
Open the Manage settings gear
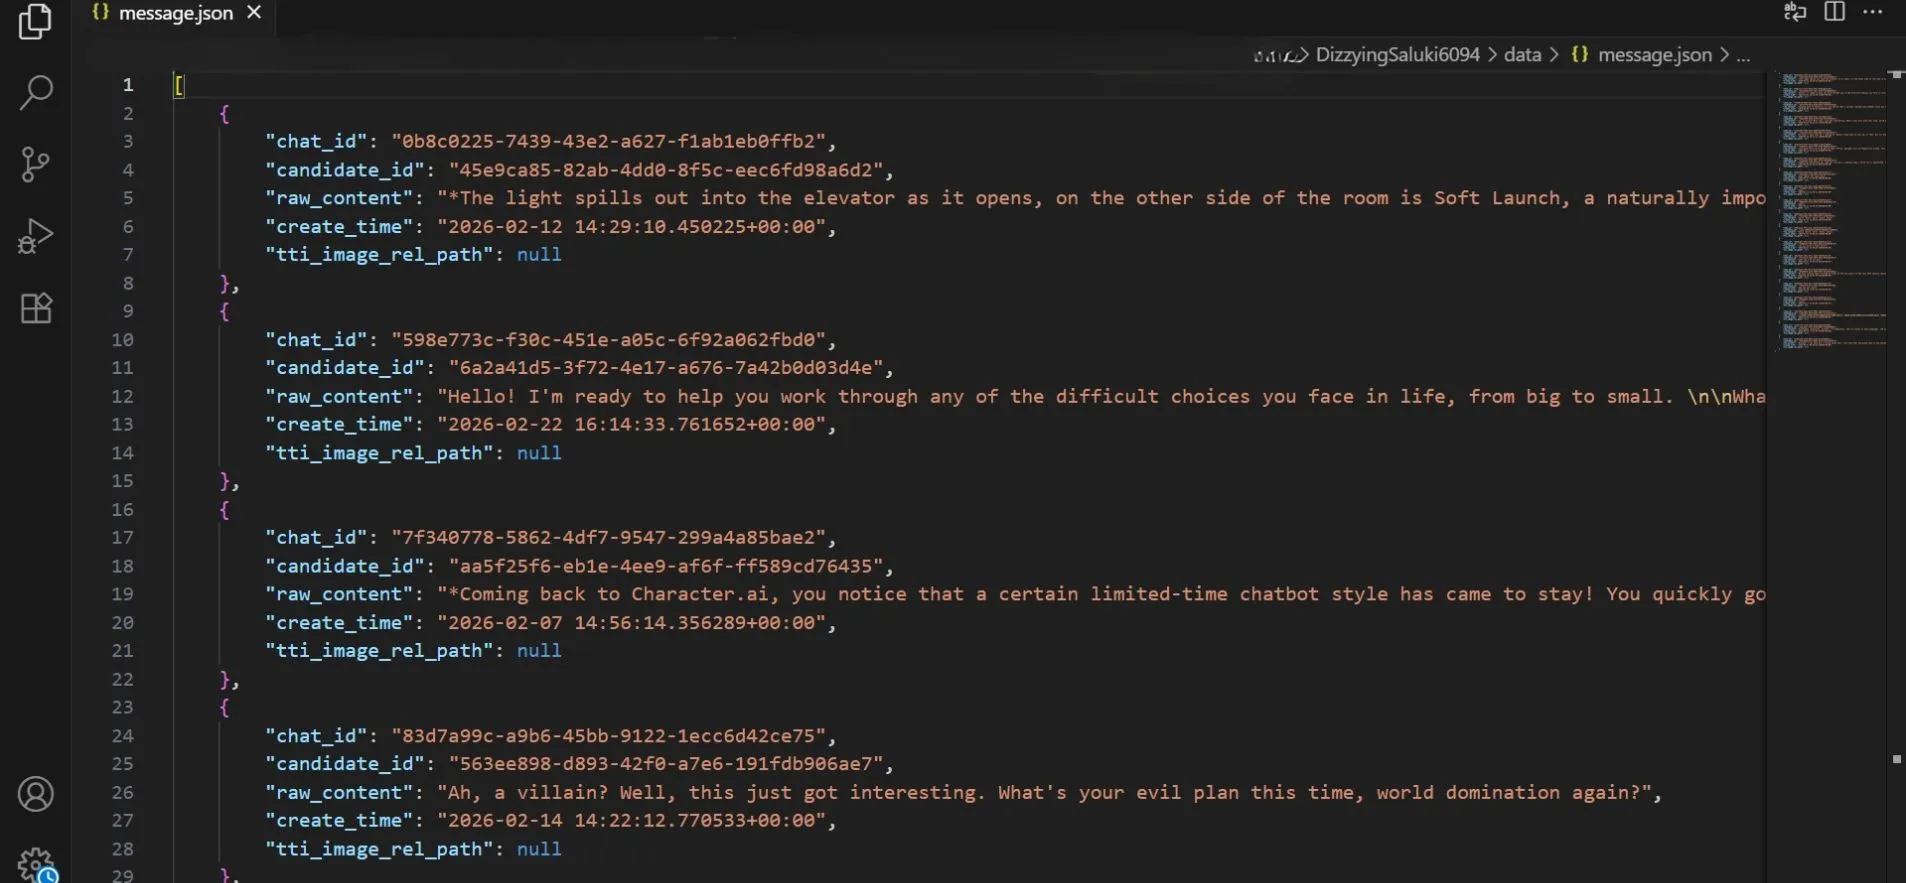36,864
